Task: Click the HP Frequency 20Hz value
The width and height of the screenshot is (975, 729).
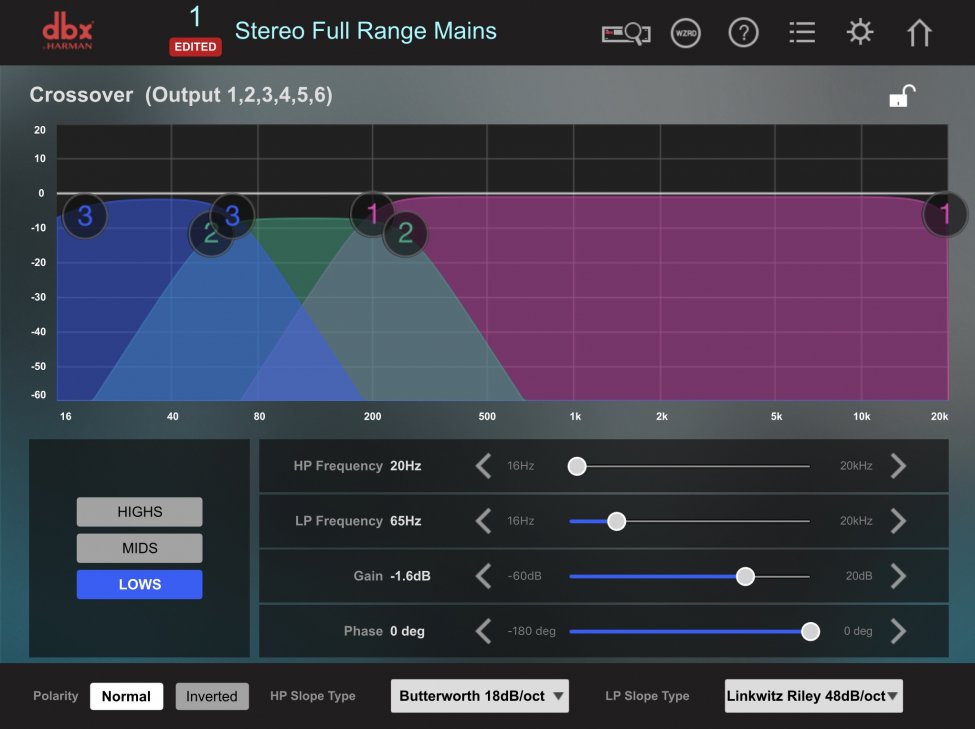Action: click(405, 466)
